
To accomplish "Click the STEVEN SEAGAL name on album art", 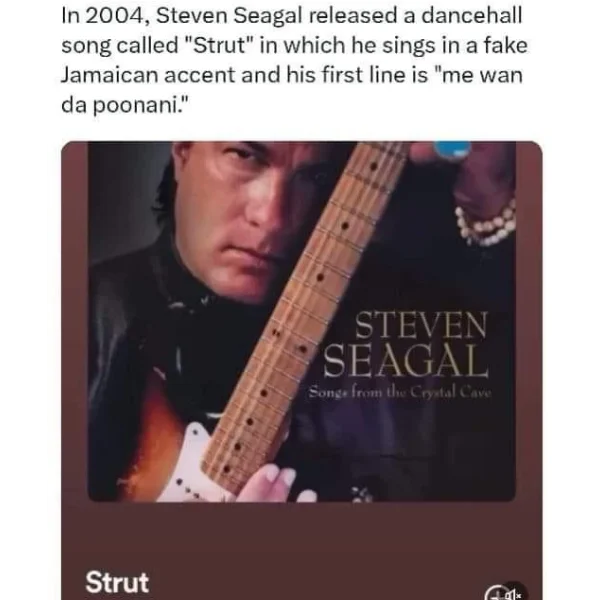I will [x=406, y=344].
